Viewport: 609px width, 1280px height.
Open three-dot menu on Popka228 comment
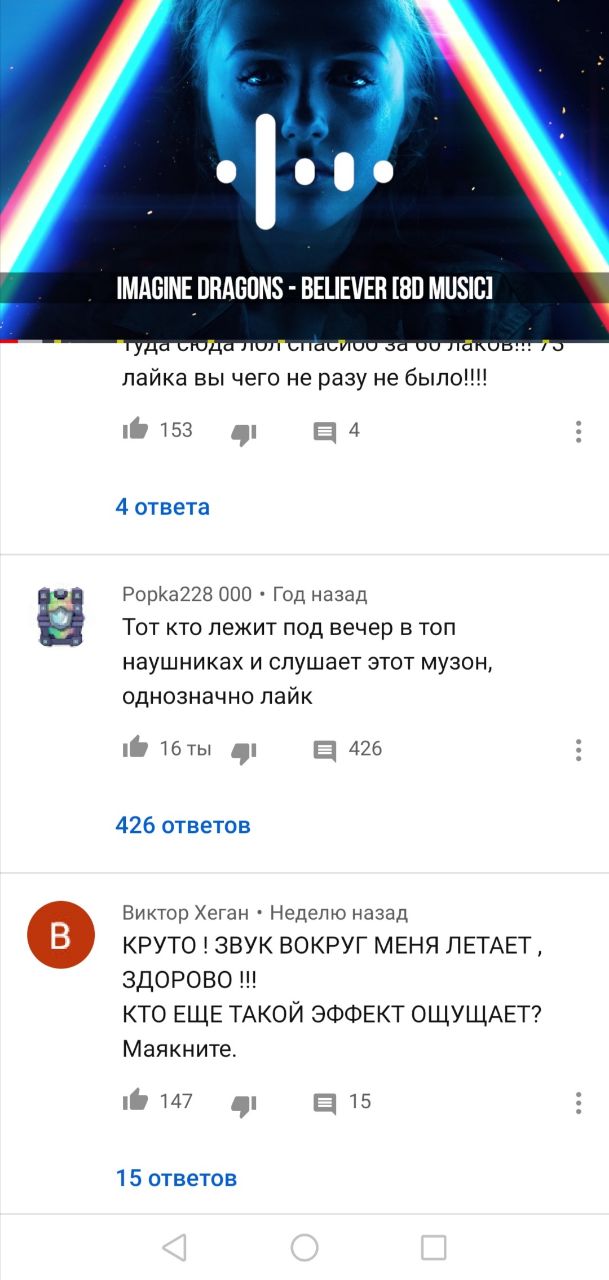(578, 750)
